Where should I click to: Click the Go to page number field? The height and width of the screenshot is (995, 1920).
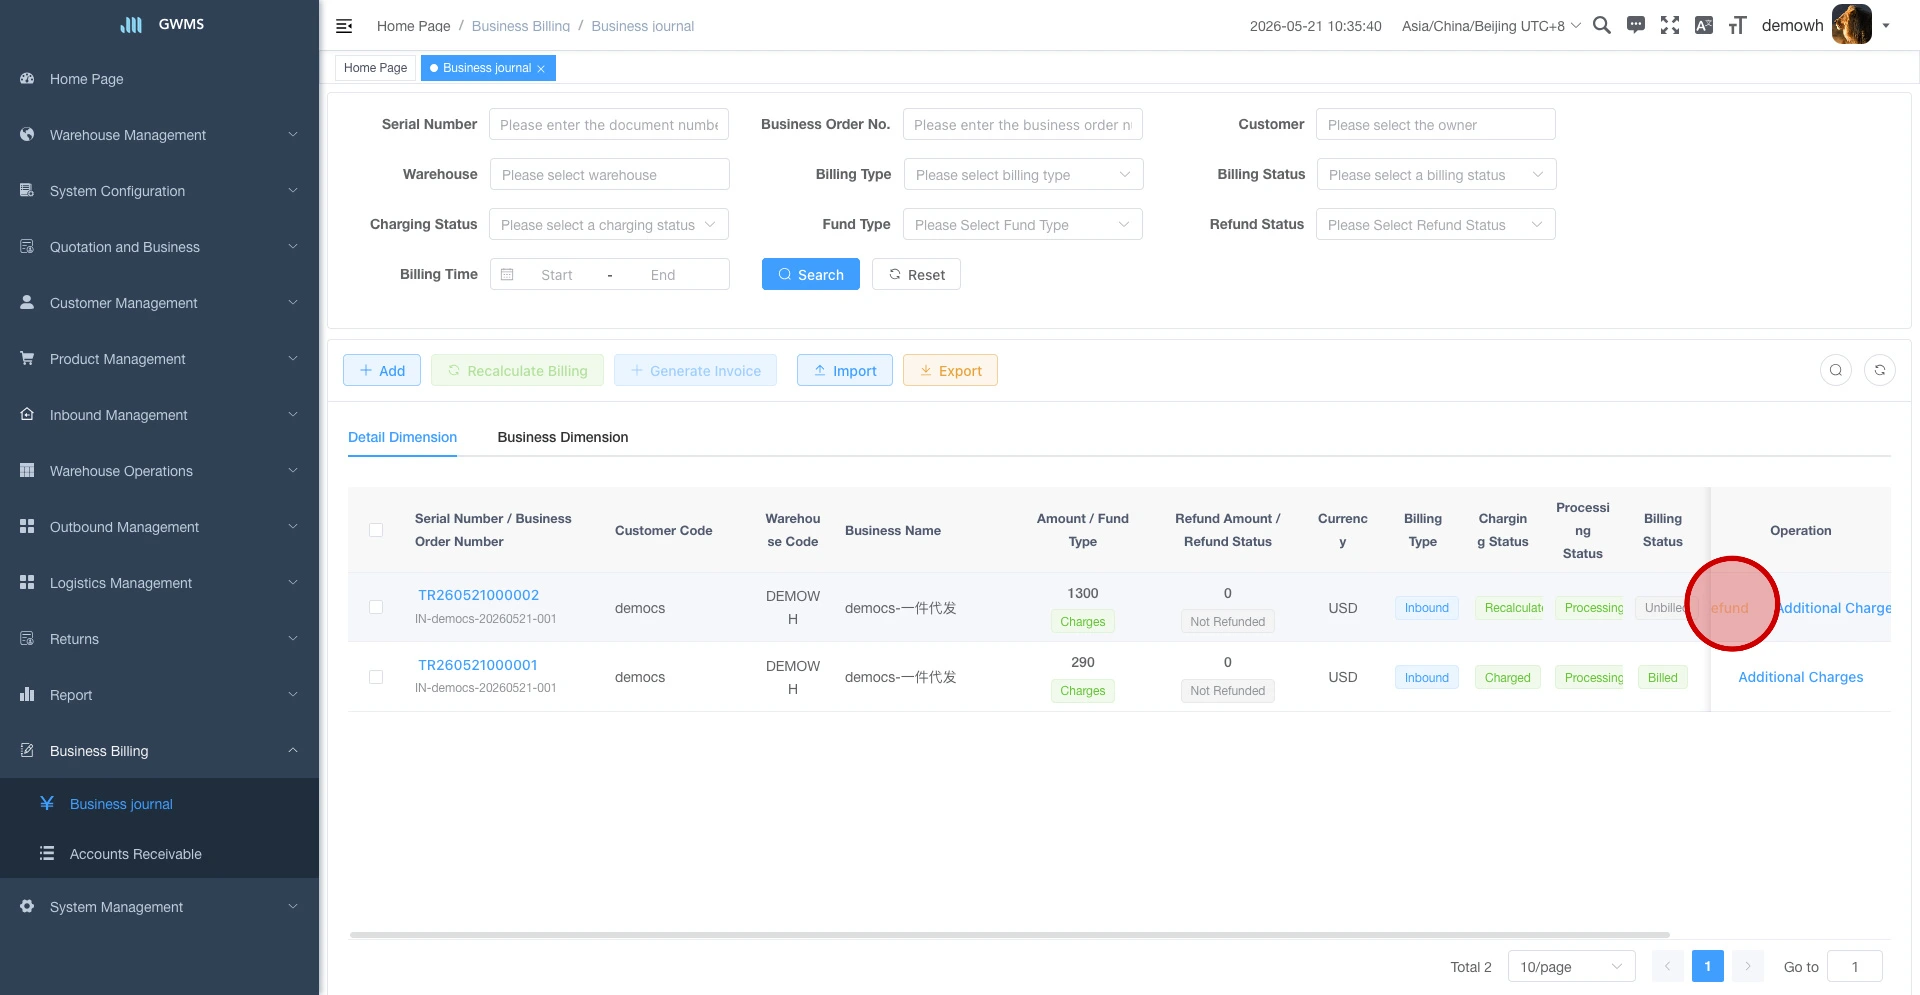pos(1855,966)
